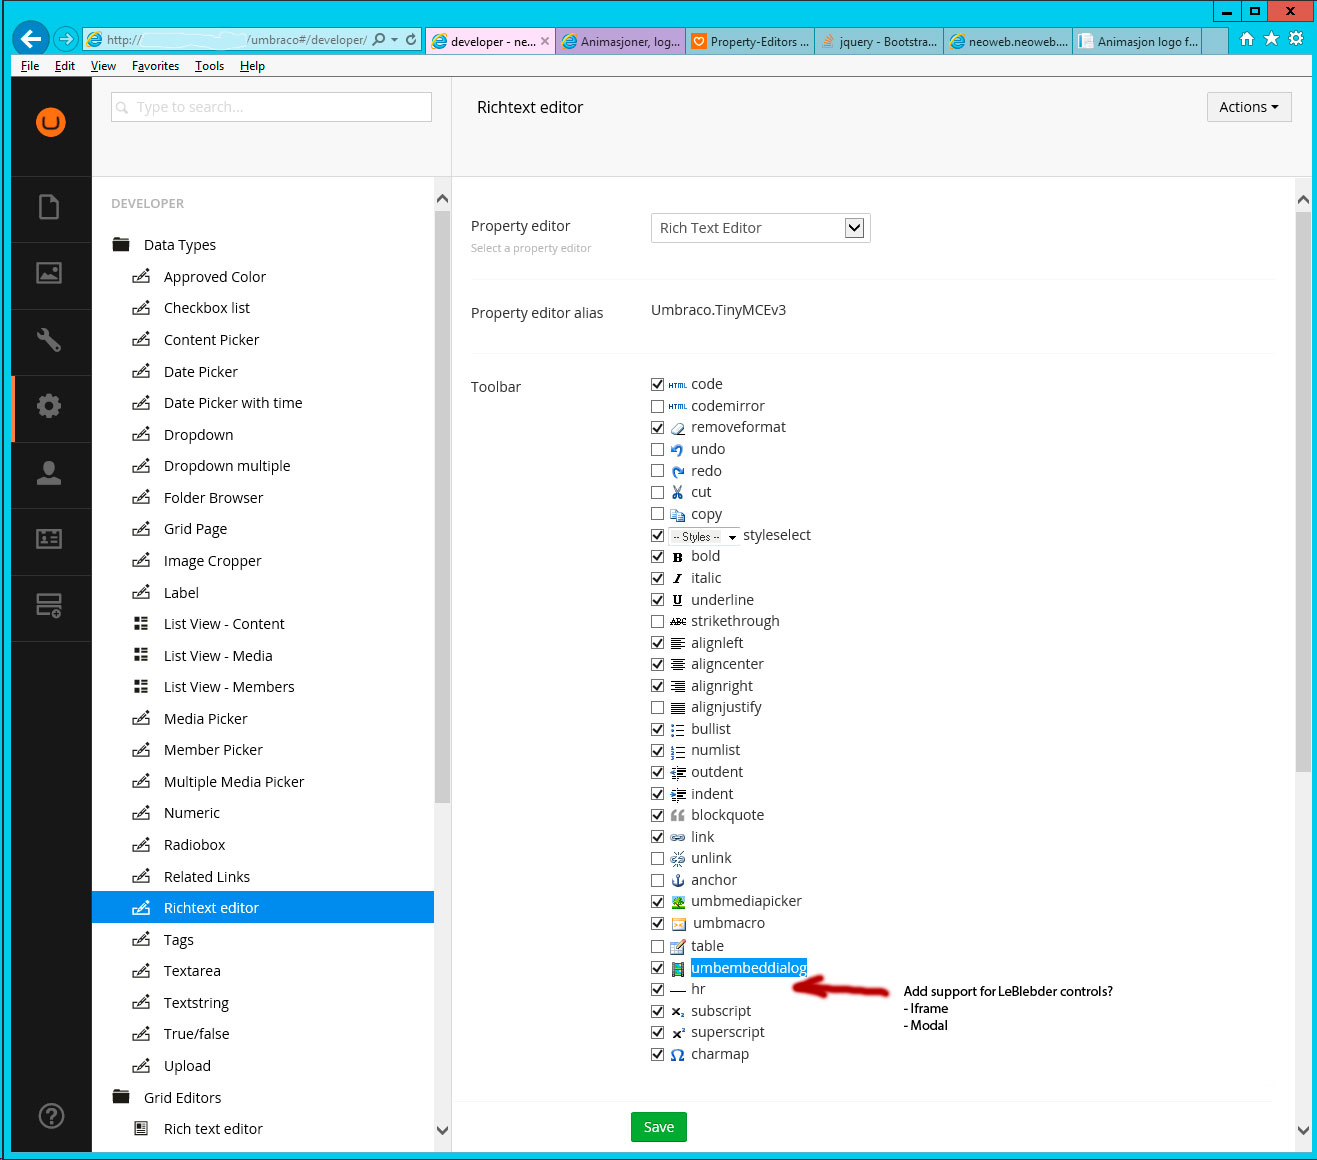
Task: Open the Developer gear section icon
Action: (49, 406)
